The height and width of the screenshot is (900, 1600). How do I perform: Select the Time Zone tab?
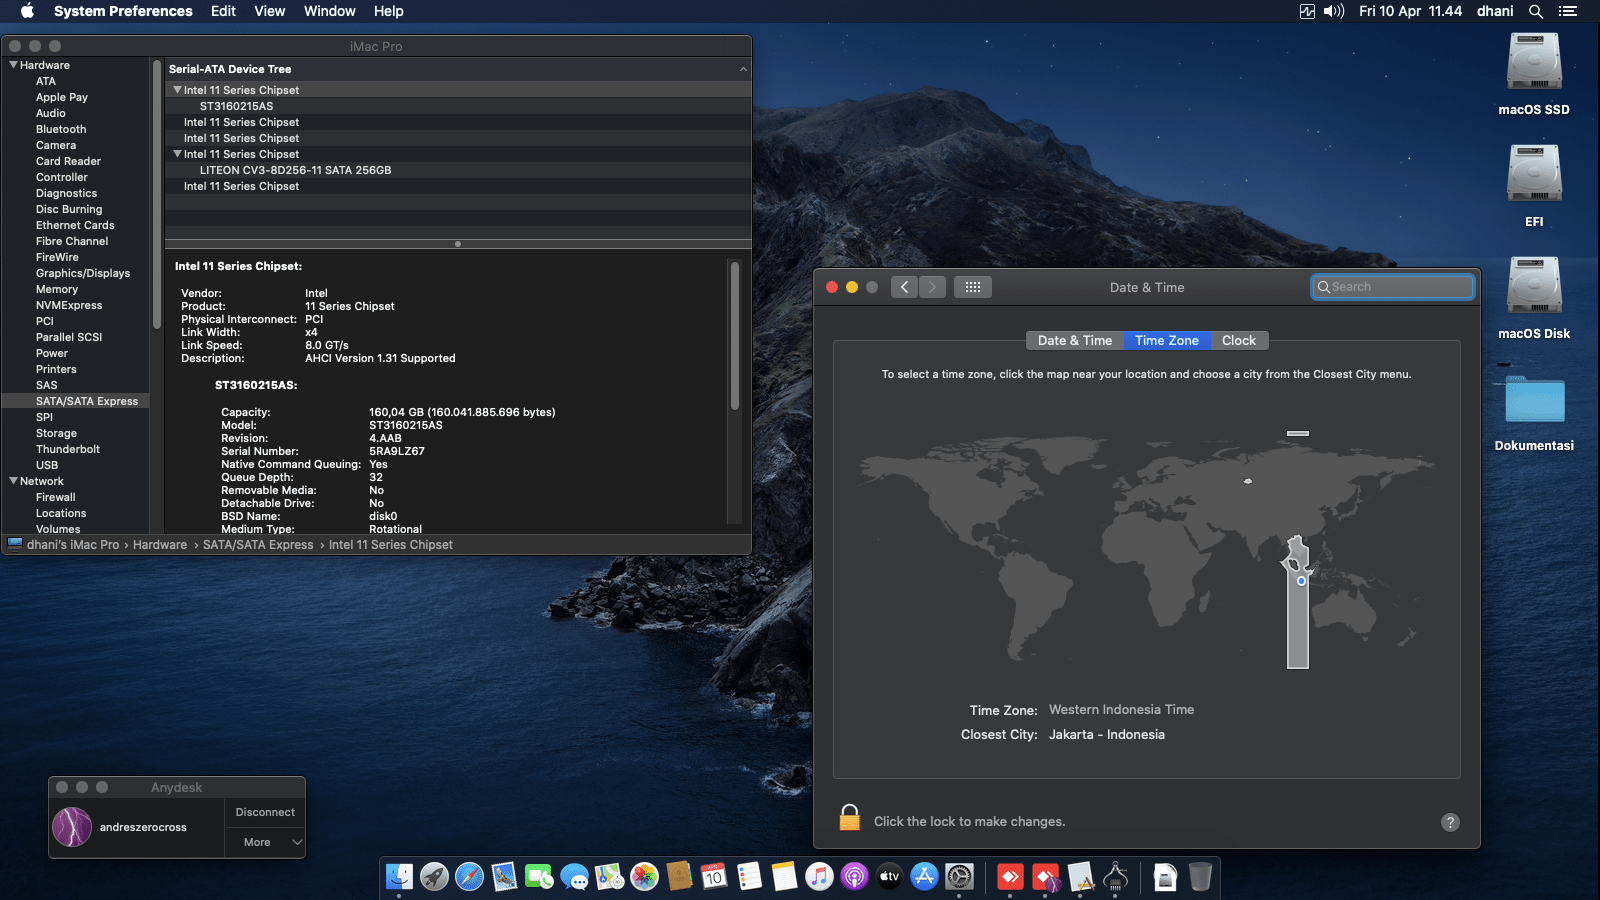pyautogui.click(x=1167, y=340)
